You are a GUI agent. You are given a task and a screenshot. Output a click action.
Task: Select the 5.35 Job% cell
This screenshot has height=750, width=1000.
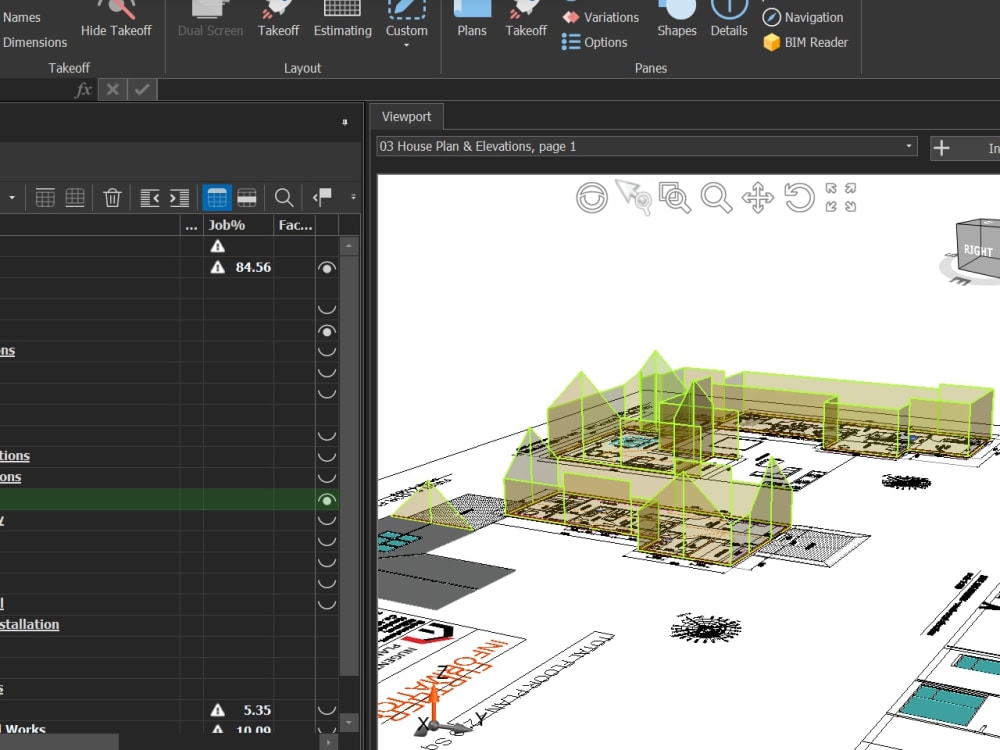click(239, 710)
